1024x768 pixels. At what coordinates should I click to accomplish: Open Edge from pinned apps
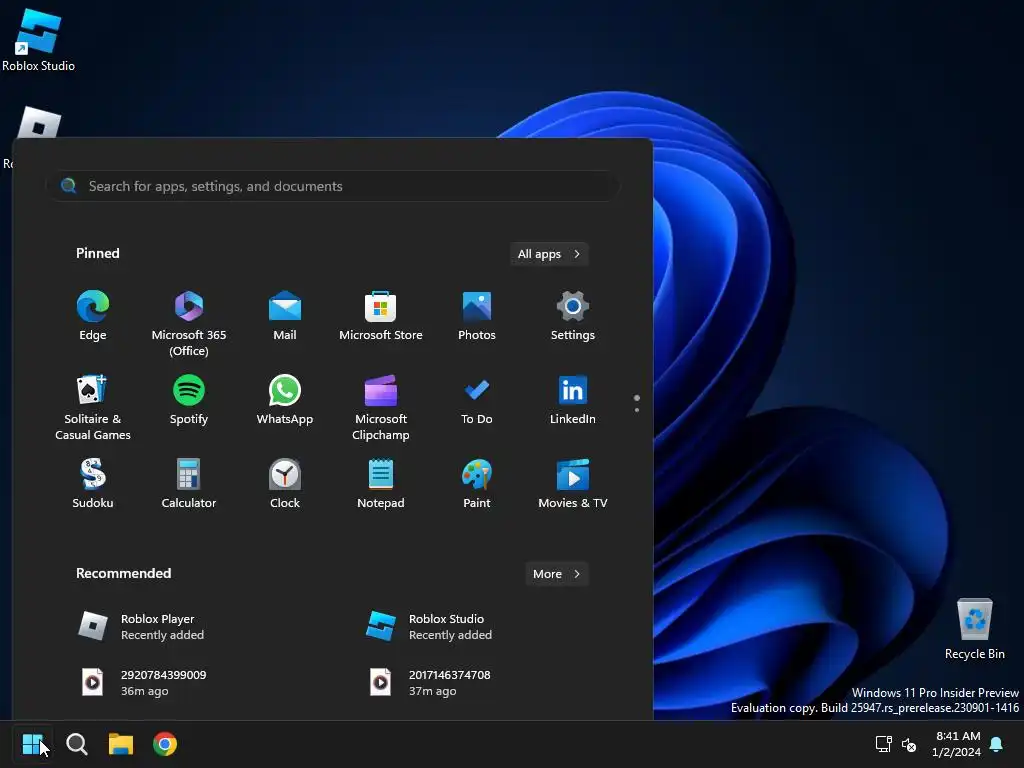[93, 316]
